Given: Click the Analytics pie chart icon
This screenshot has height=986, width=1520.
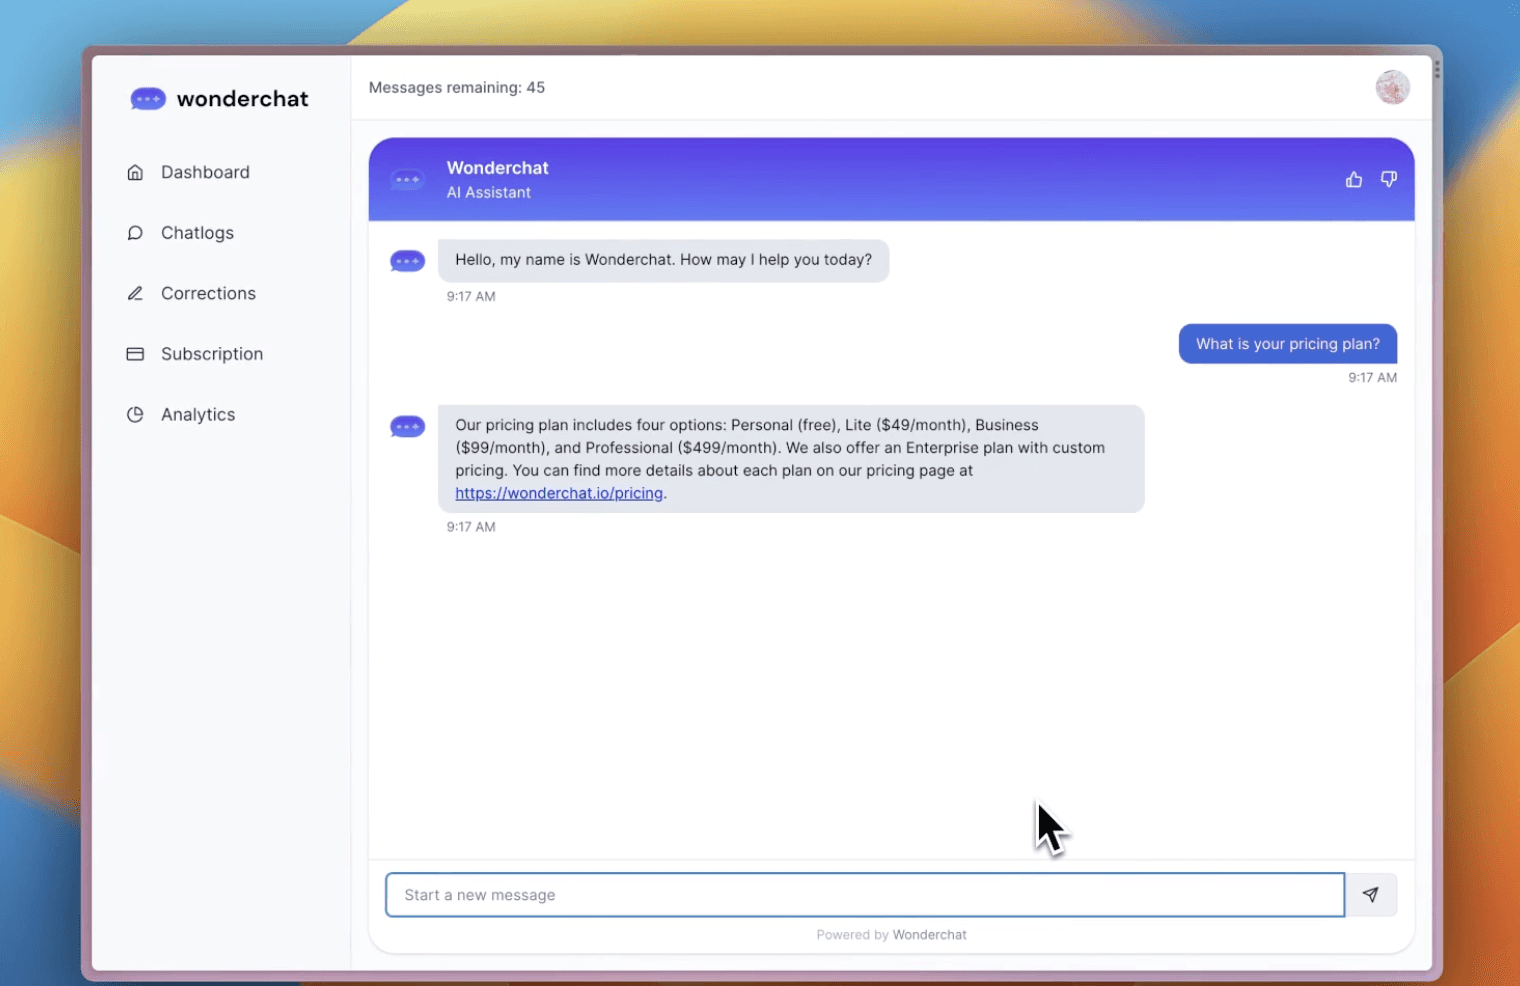Looking at the screenshot, I should point(135,414).
